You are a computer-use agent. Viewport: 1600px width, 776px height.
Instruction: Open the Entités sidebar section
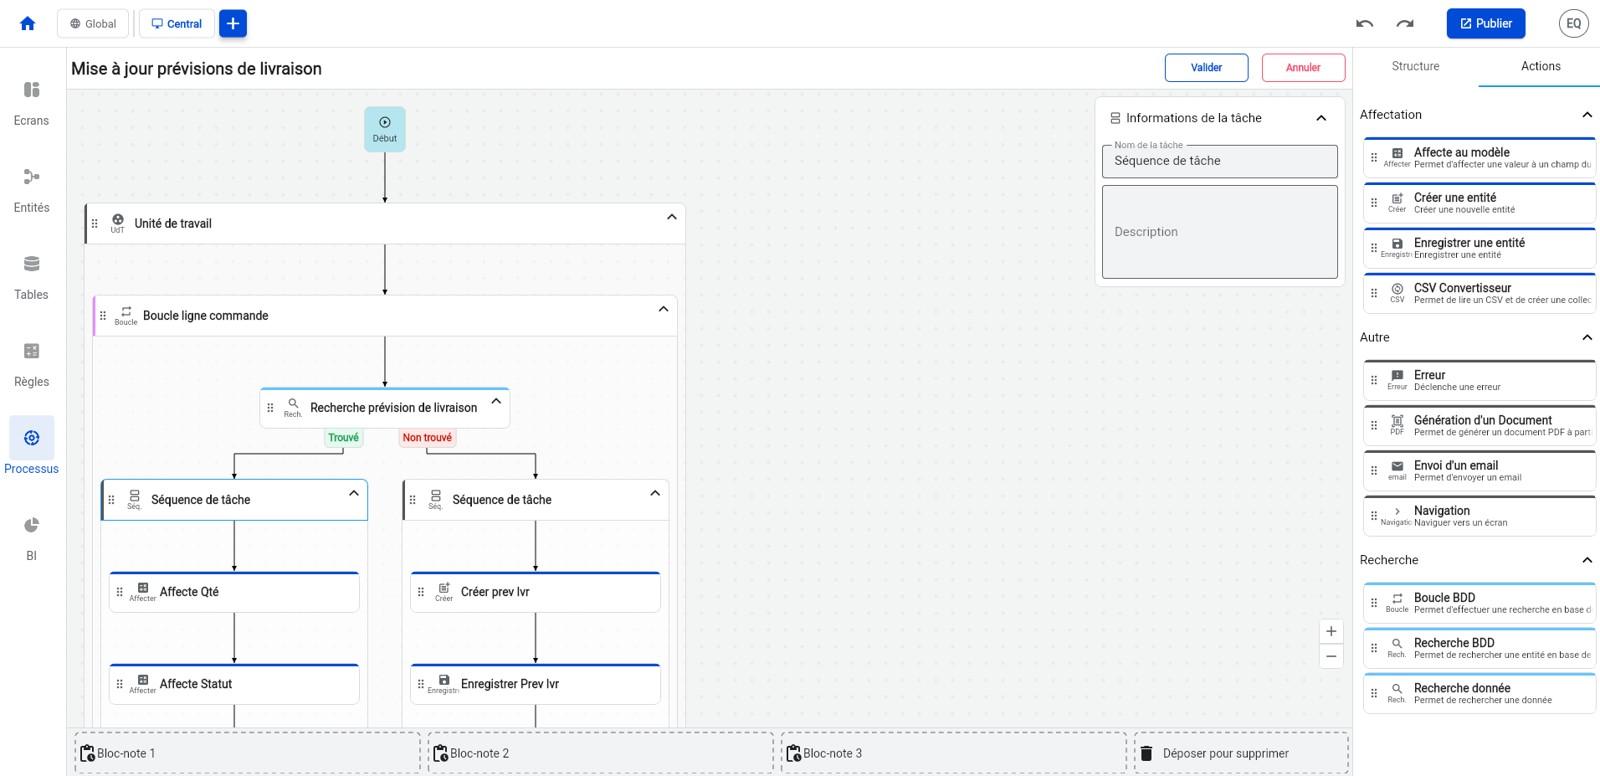point(31,190)
